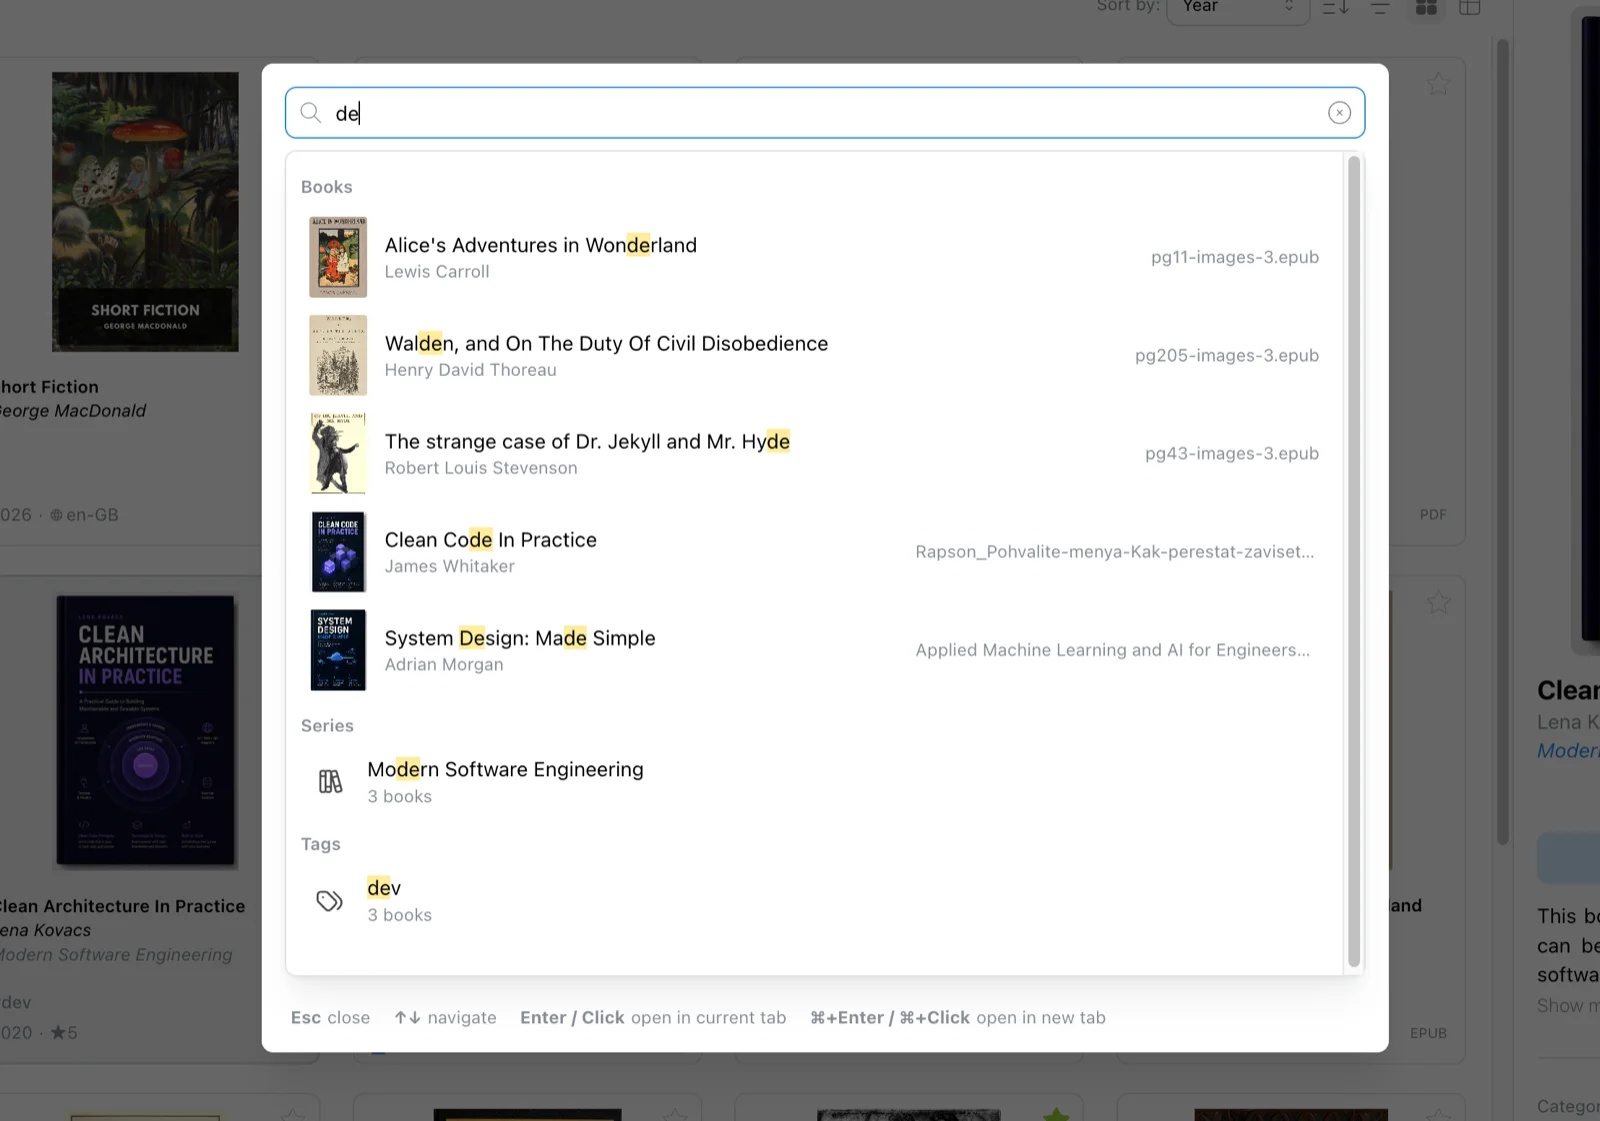This screenshot has height=1121, width=1600.
Task: Toggle favorite star on EPUB library card
Action: coord(1438,603)
